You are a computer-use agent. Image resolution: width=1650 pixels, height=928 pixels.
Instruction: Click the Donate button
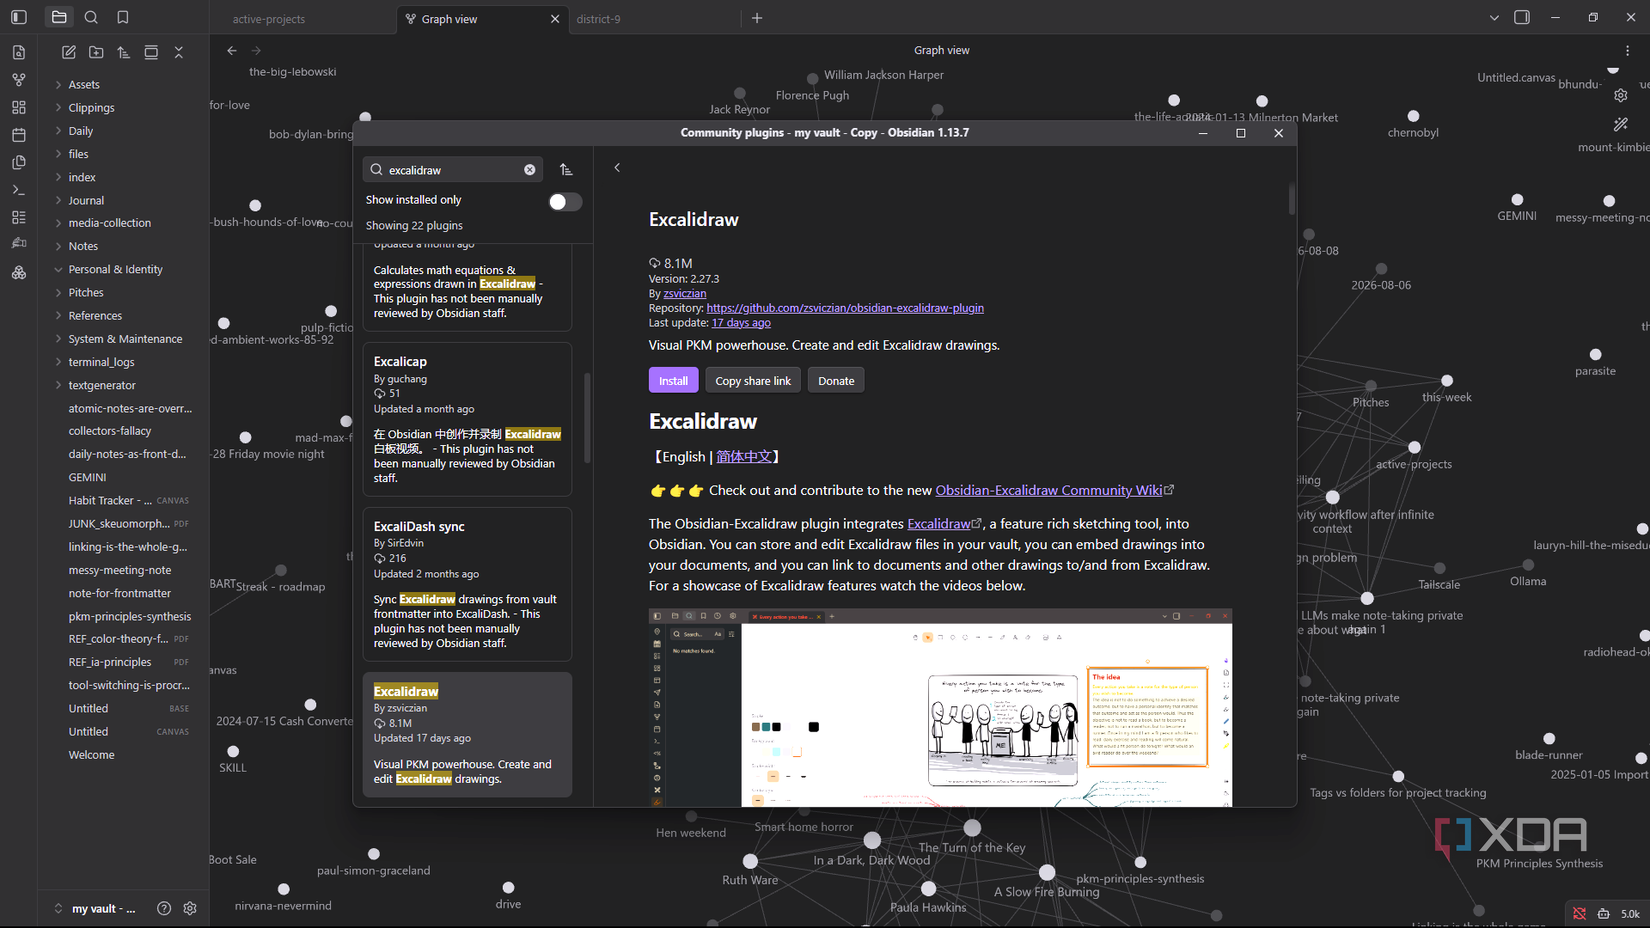pos(836,381)
